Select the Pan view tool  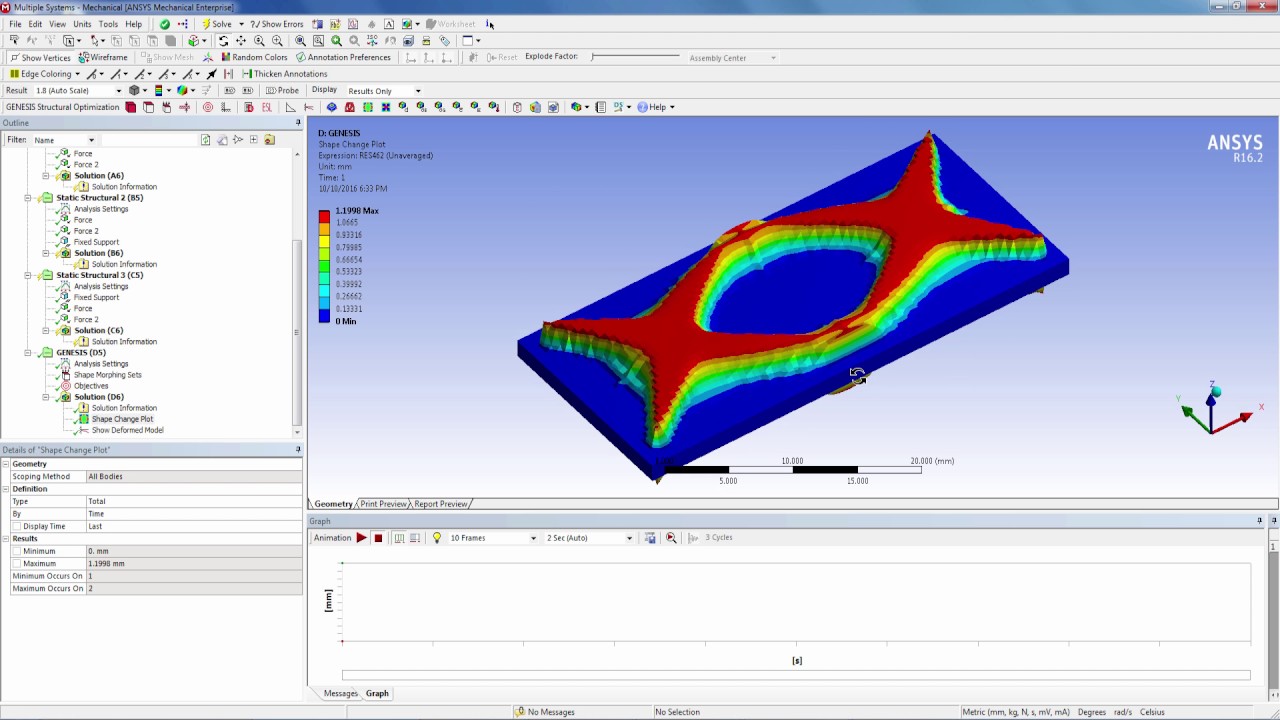[241, 41]
